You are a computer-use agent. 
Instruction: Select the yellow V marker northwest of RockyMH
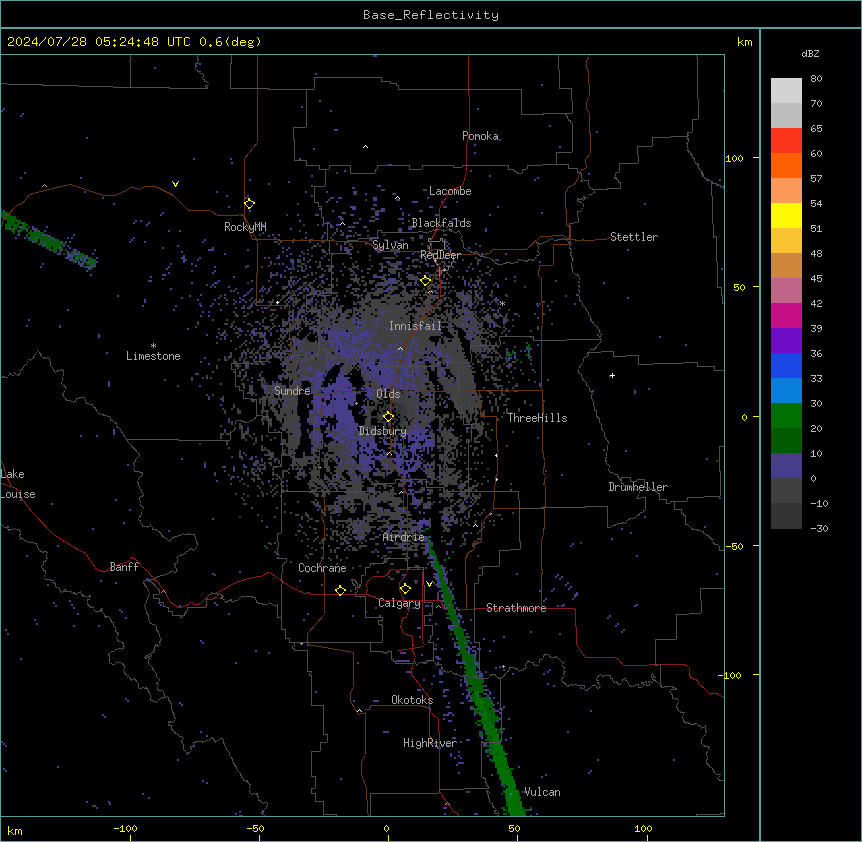(x=175, y=184)
